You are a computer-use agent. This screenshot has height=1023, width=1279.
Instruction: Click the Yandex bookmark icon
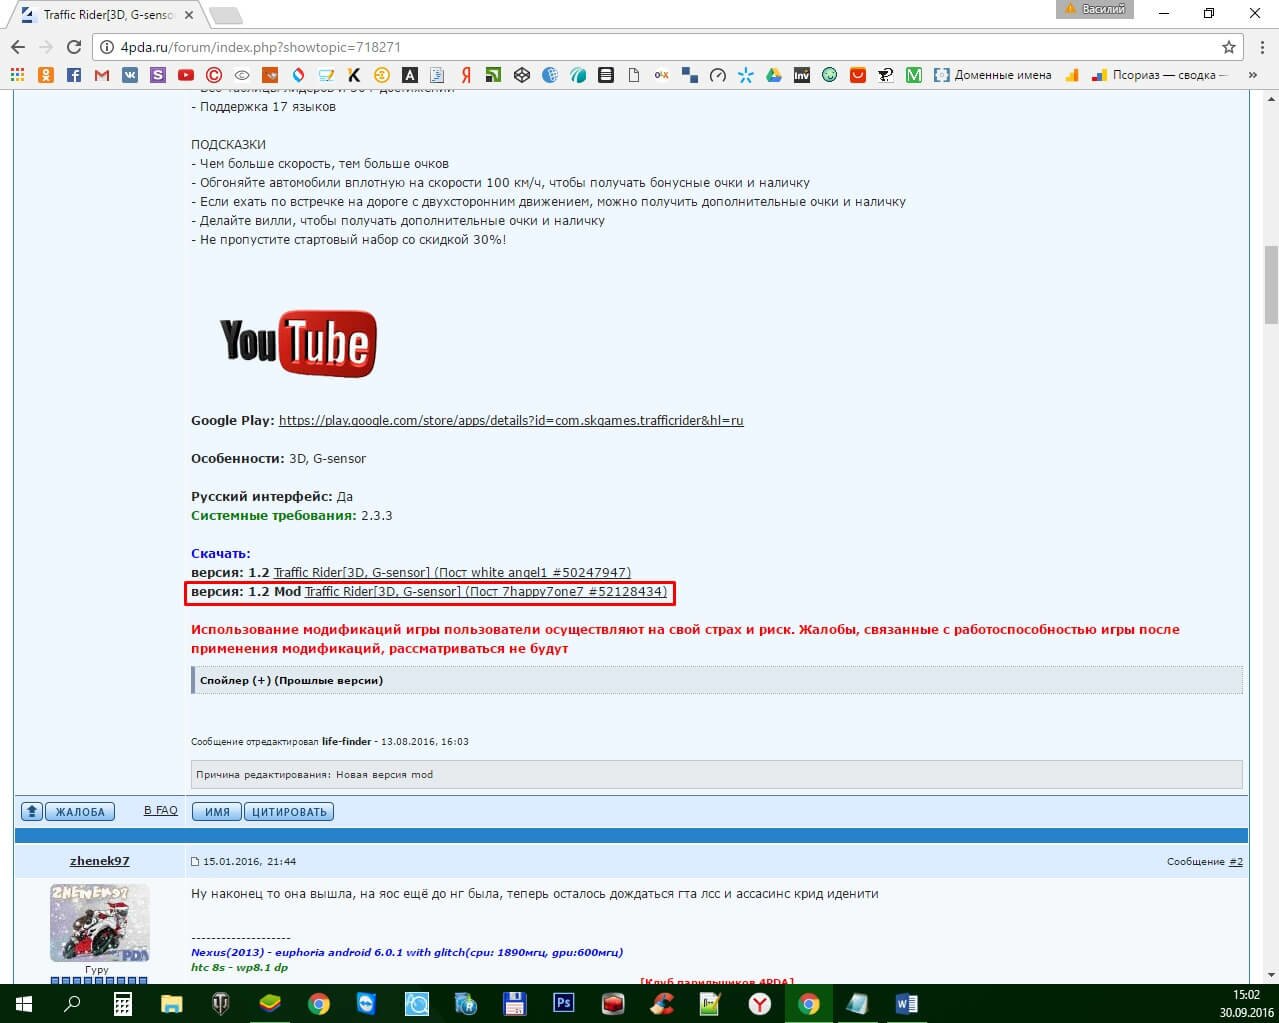click(x=466, y=75)
